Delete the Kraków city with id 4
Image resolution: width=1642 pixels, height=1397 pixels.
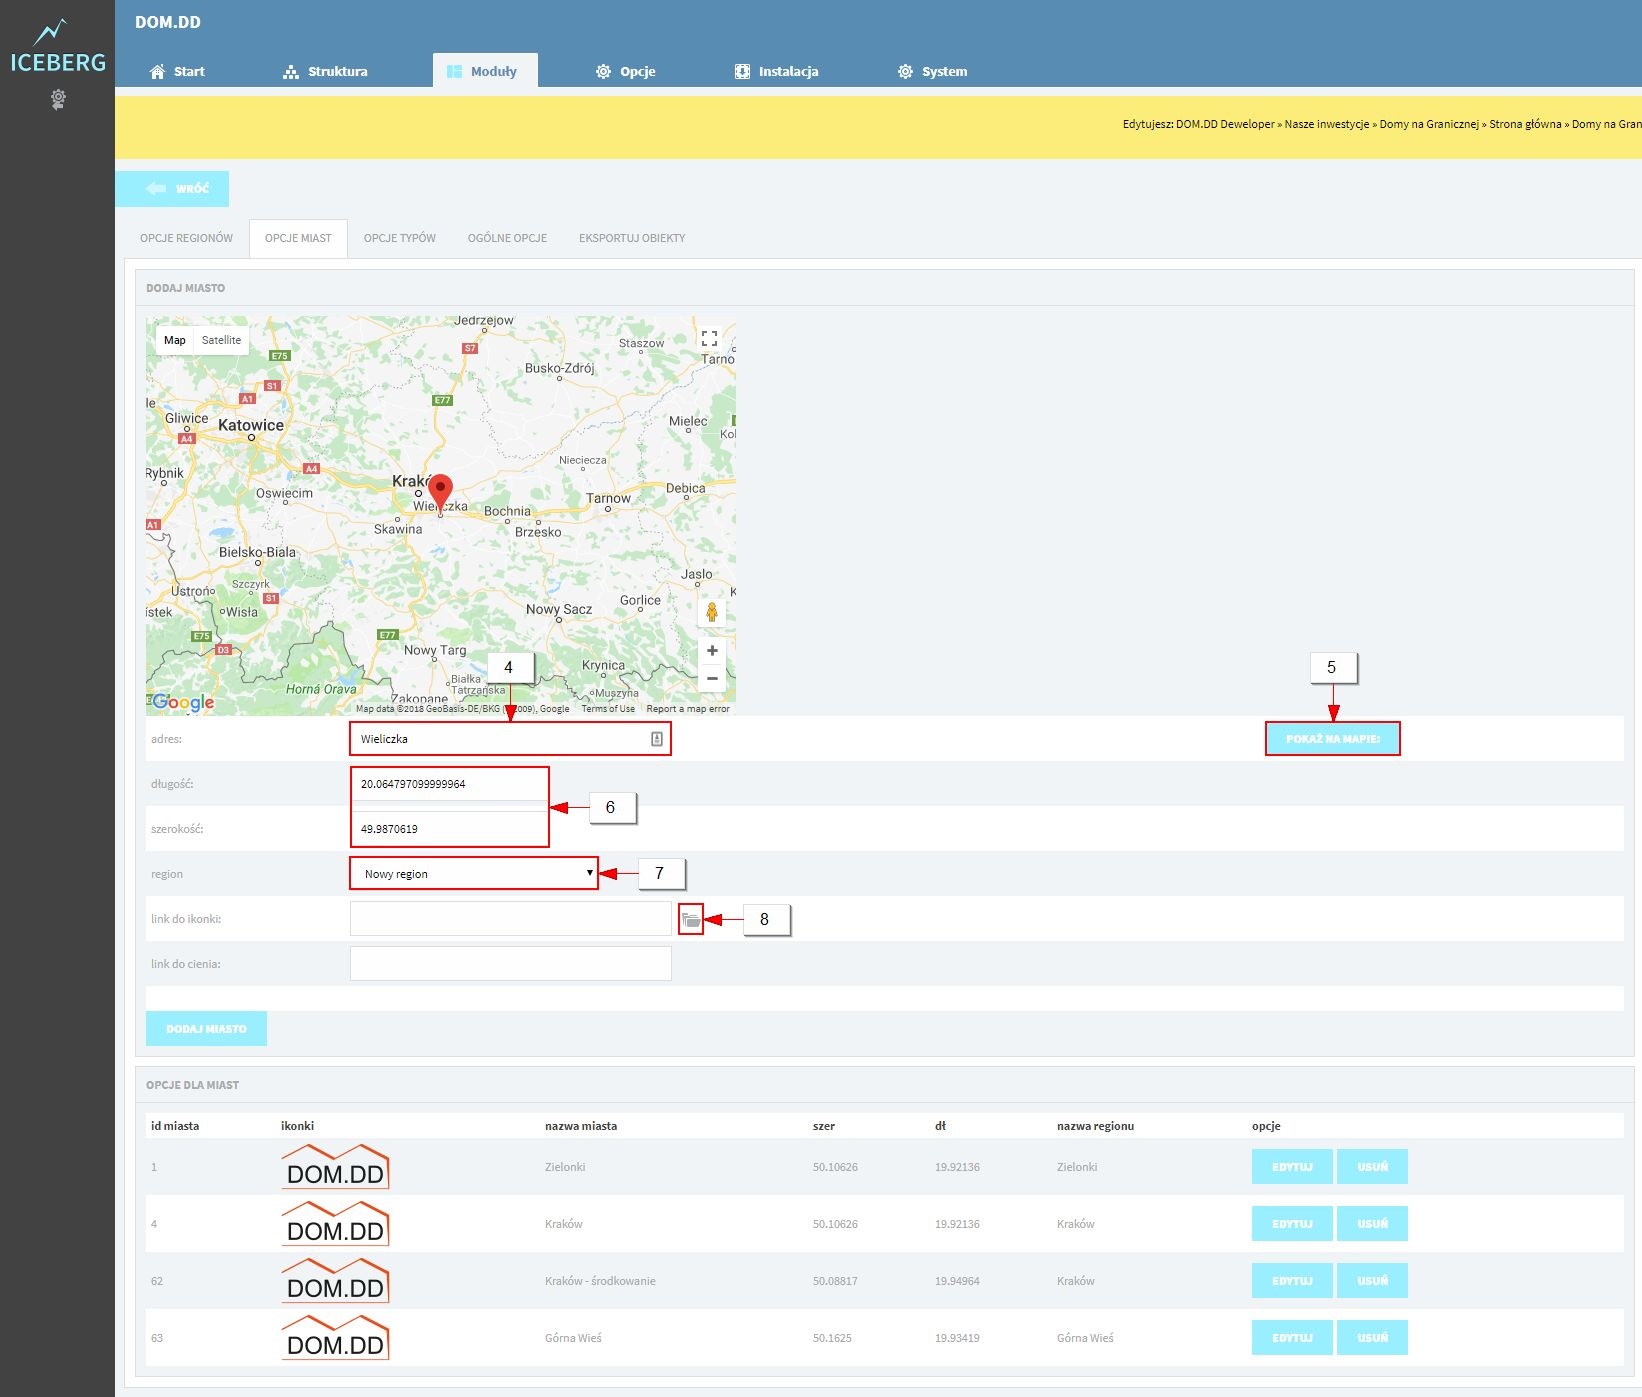coord(1372,1224)
